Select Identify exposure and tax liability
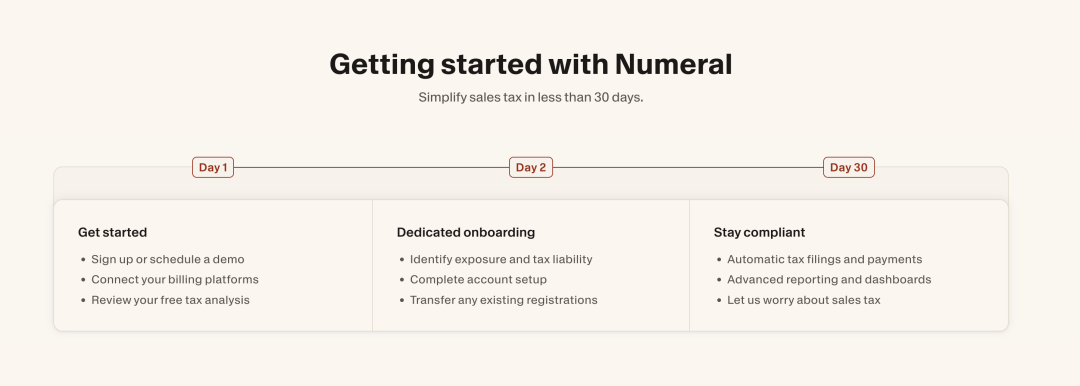 click(501, 260)
